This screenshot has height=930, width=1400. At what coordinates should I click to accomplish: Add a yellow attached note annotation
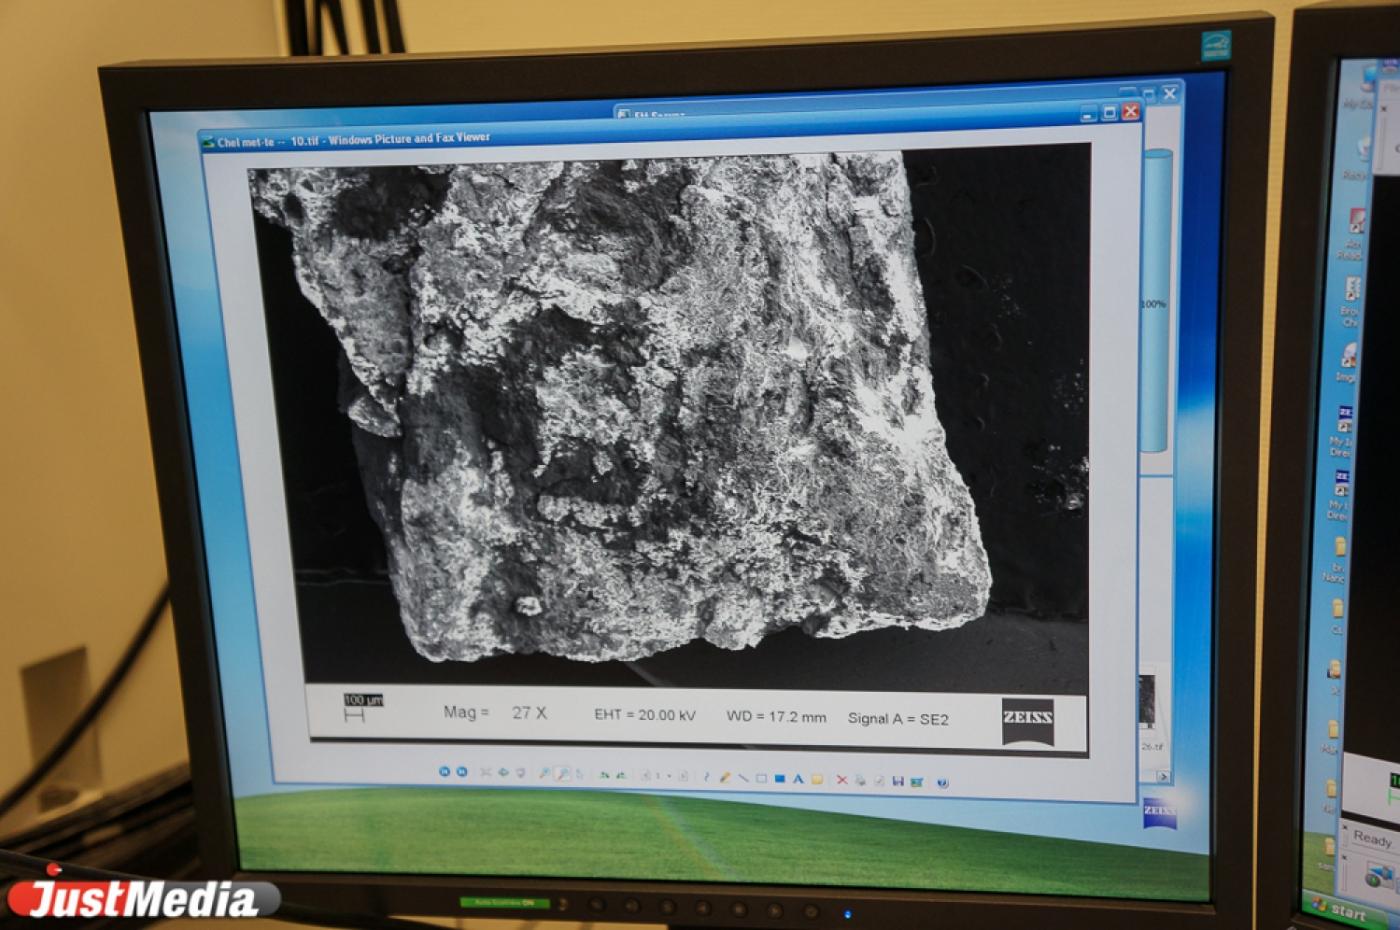point(817,779)
